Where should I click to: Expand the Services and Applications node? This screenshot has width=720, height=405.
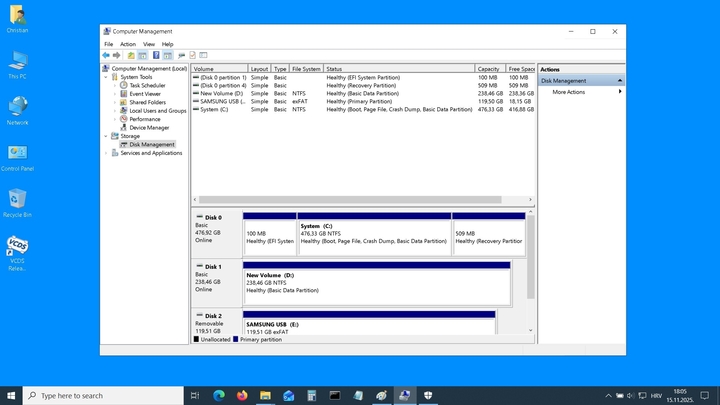click(x=107, y=153)
